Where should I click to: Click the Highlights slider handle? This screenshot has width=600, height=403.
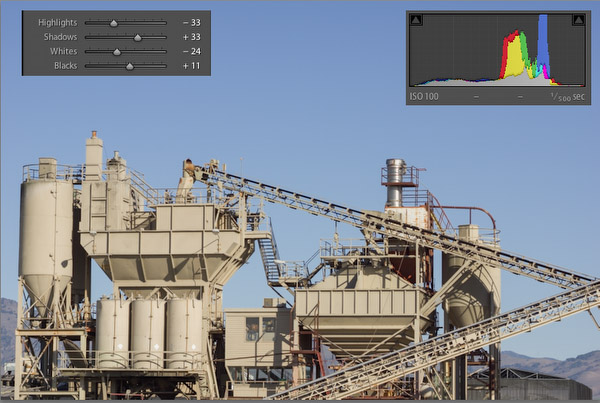[x=113, y=21]
